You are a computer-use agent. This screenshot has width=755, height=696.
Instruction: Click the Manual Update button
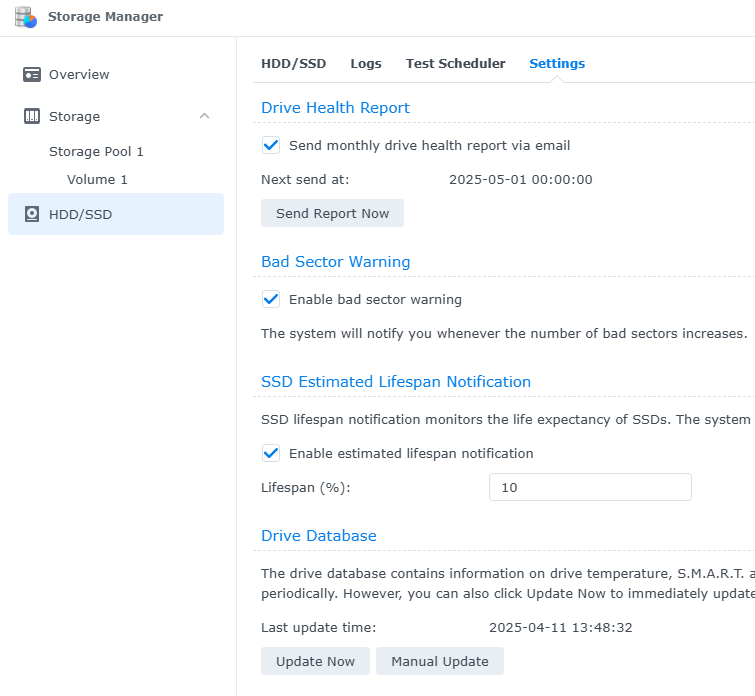(440, 661)
